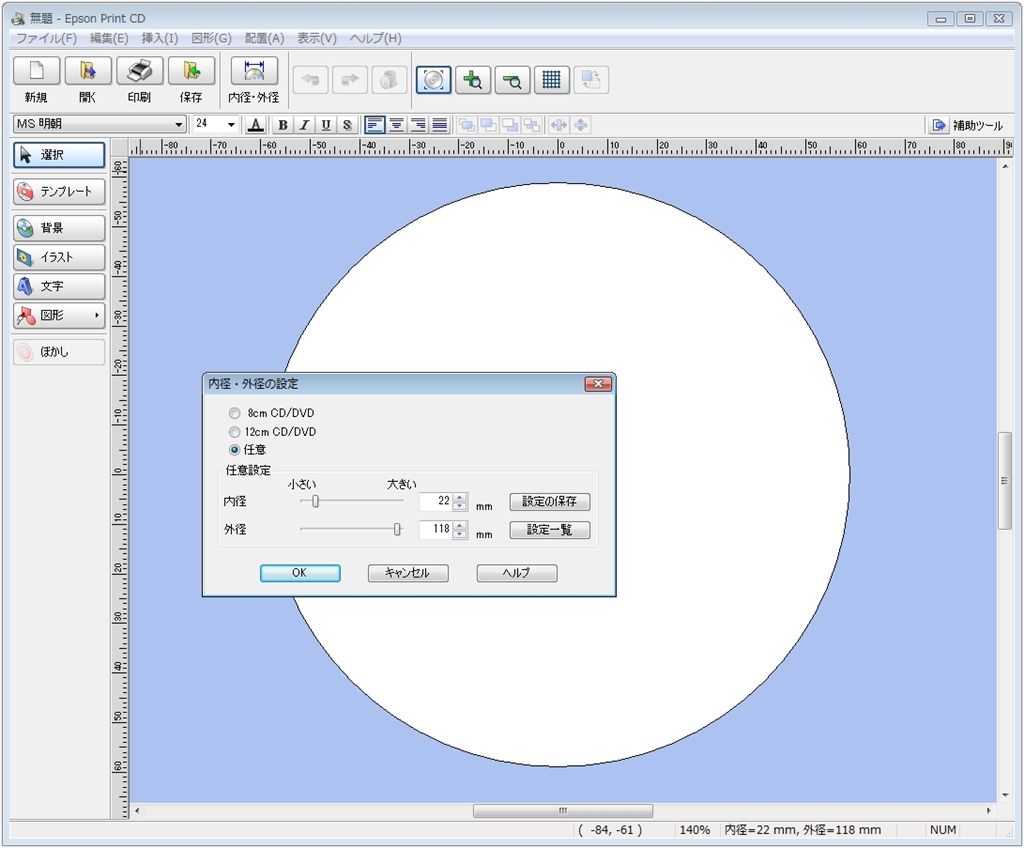Open the 表示(V) menu

pos(316,38)
